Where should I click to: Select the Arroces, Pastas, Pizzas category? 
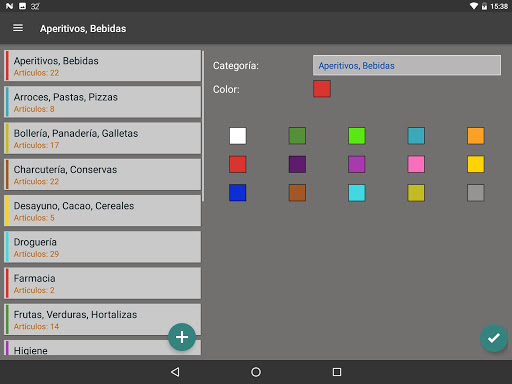tap(103, 102)
